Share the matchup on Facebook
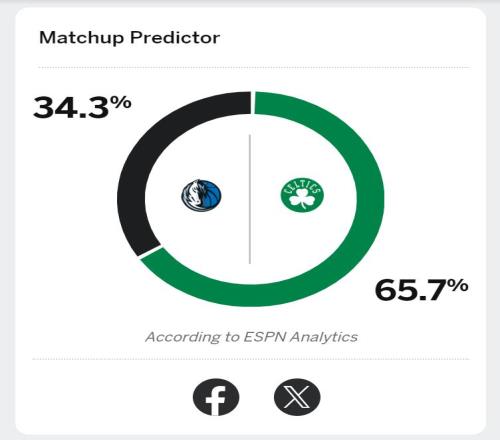This screenshot has height=440, width=500. 216,397
